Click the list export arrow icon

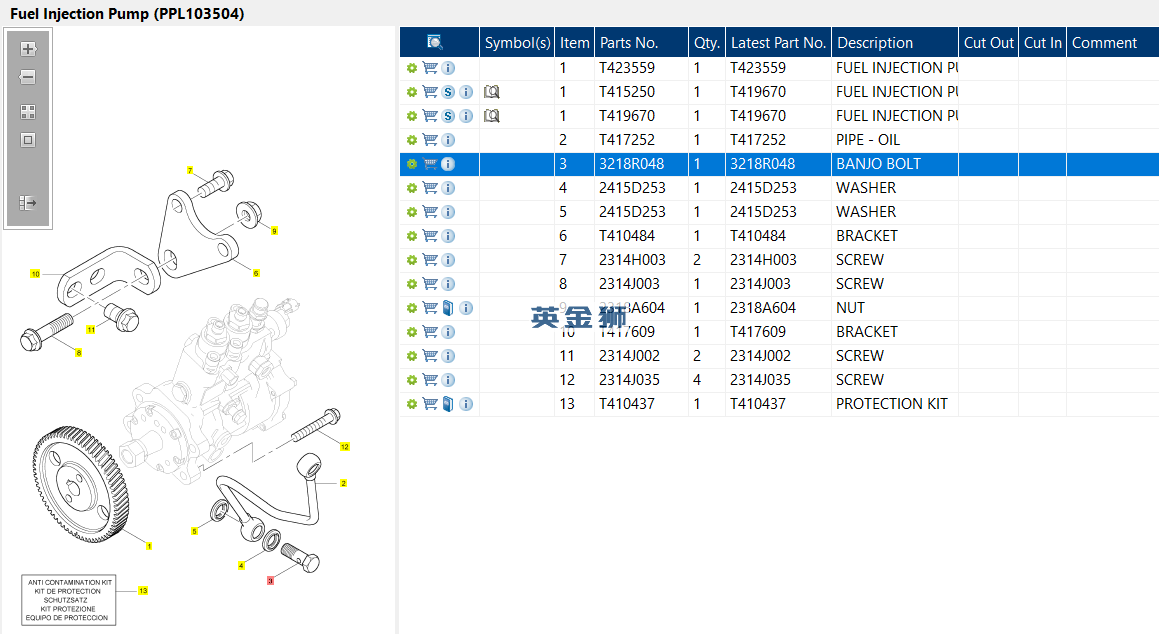(x=28, y=202)
